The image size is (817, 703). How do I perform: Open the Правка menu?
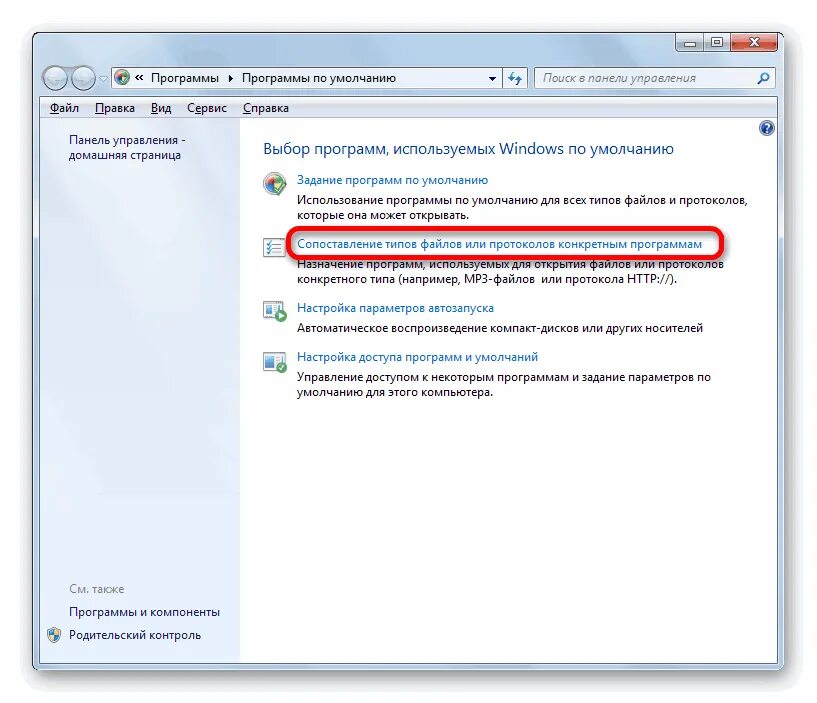click(115, 108)
